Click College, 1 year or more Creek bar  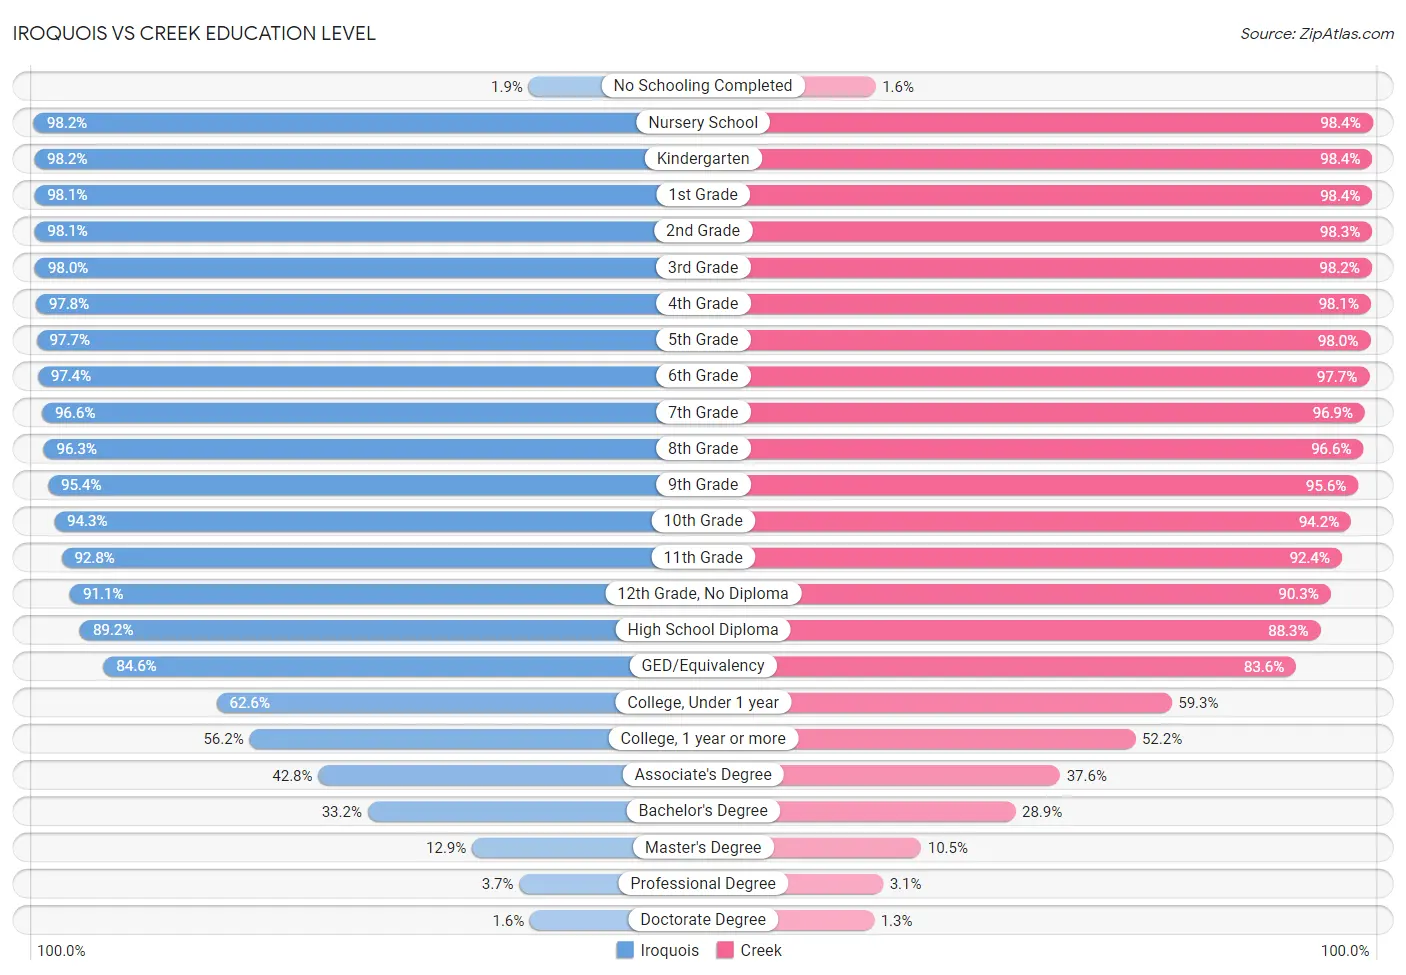[x=919, y=739]
